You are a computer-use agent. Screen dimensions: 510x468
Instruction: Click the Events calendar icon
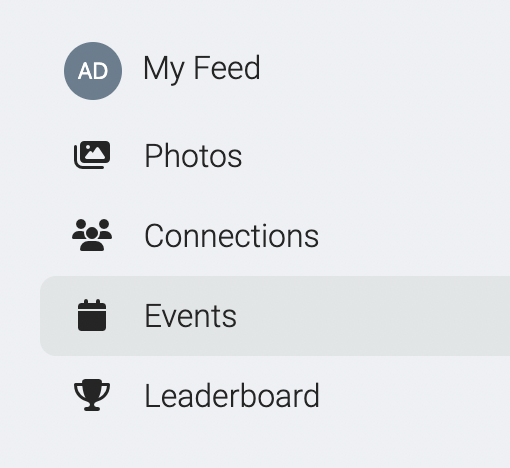pyautogui.click(x=92, y=315)
